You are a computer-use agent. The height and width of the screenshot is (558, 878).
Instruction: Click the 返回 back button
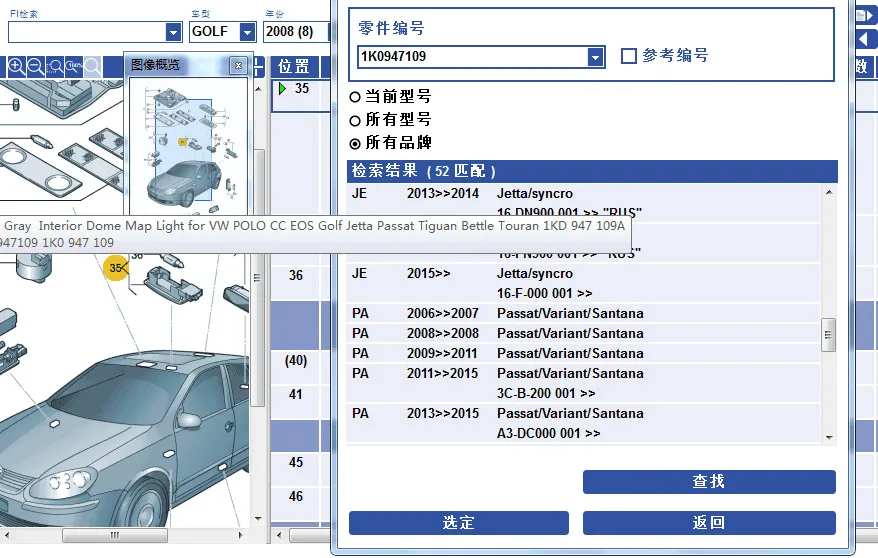pyautogui.click(x=709, y=523)
